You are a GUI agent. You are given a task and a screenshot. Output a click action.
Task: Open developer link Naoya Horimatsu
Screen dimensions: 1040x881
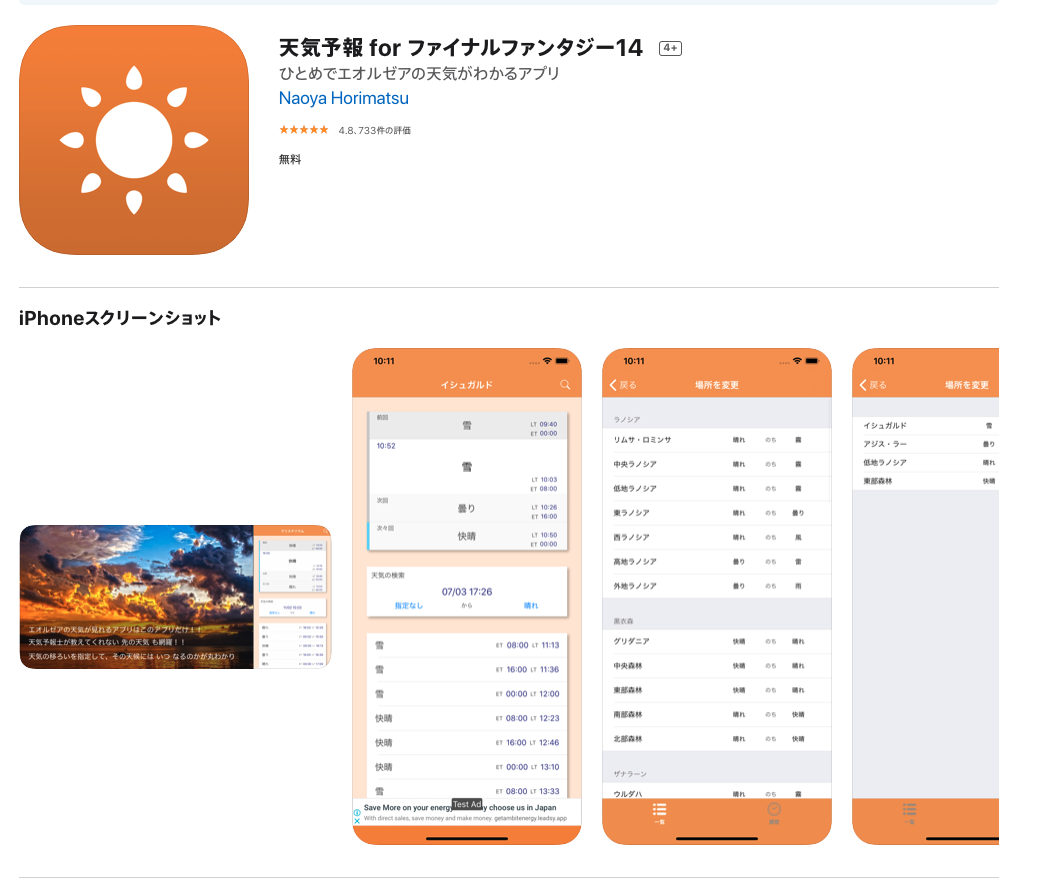[344, 98]
